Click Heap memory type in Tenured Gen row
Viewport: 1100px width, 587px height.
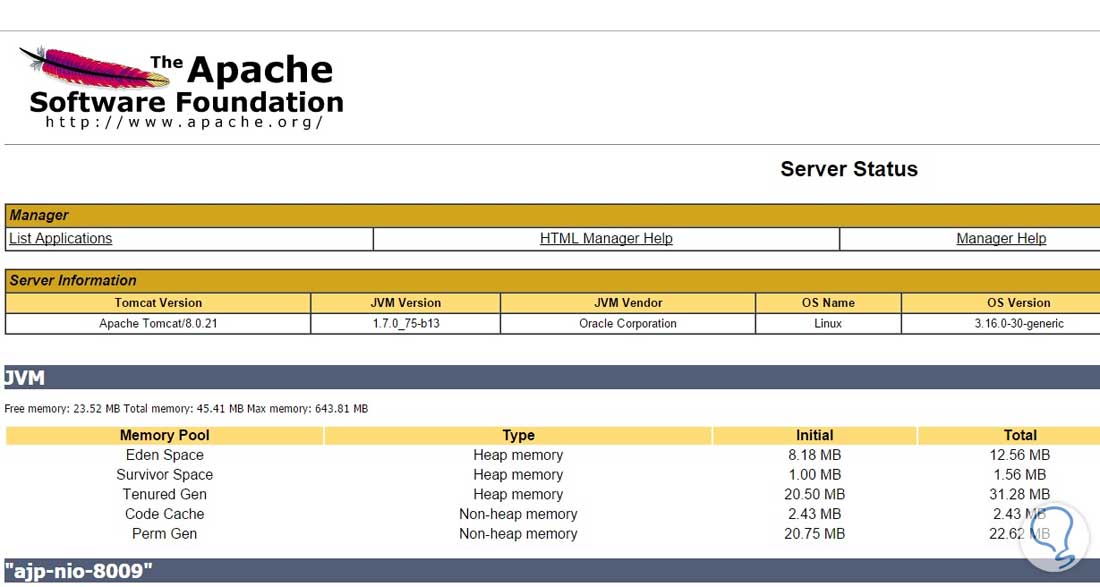click(518, 494)
